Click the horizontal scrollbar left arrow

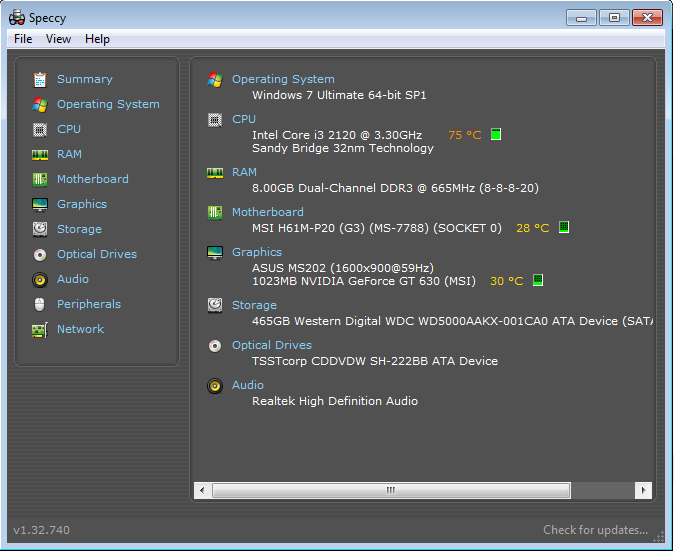[202, 490]
